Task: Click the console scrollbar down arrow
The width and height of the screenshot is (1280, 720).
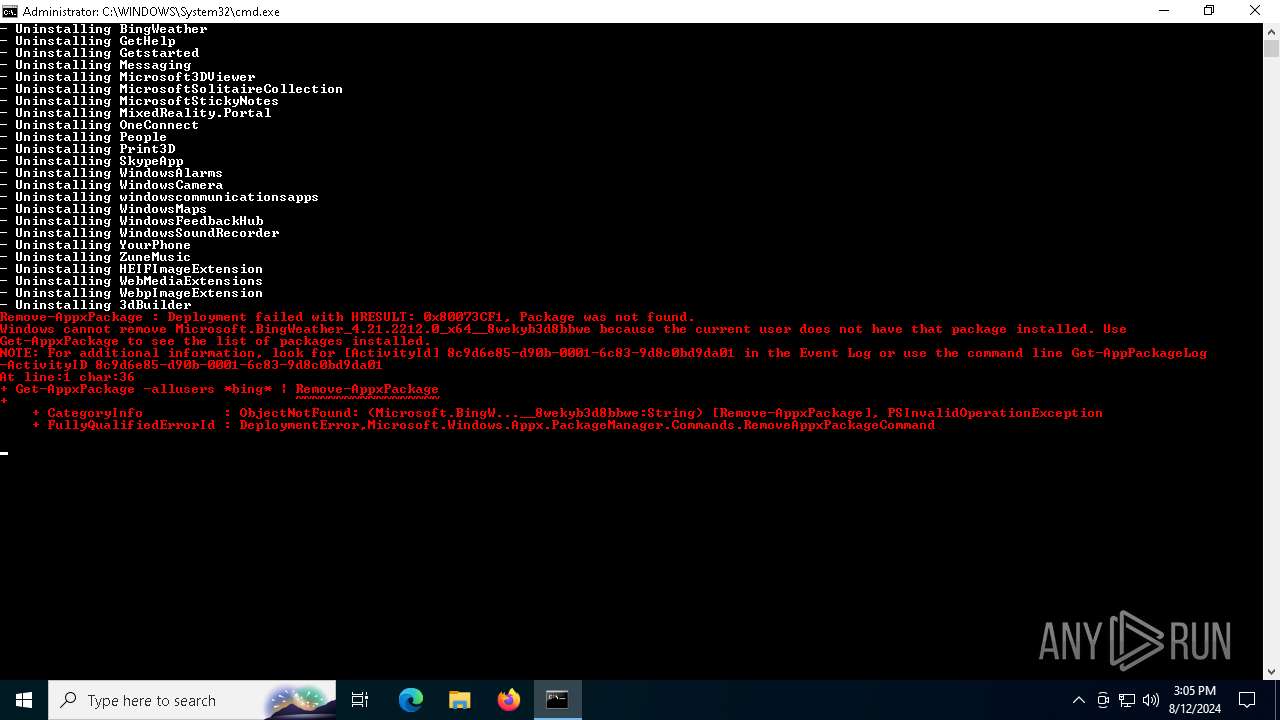Action: click(1271, 672)
